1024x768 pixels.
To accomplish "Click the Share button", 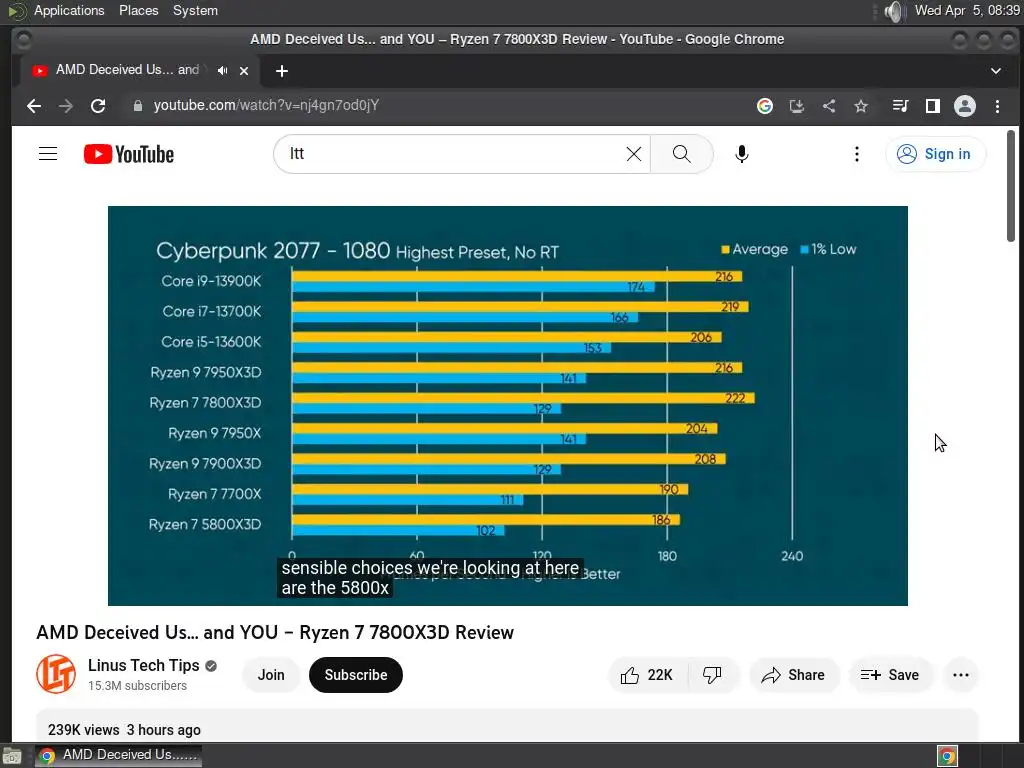I will pos(793,675).
